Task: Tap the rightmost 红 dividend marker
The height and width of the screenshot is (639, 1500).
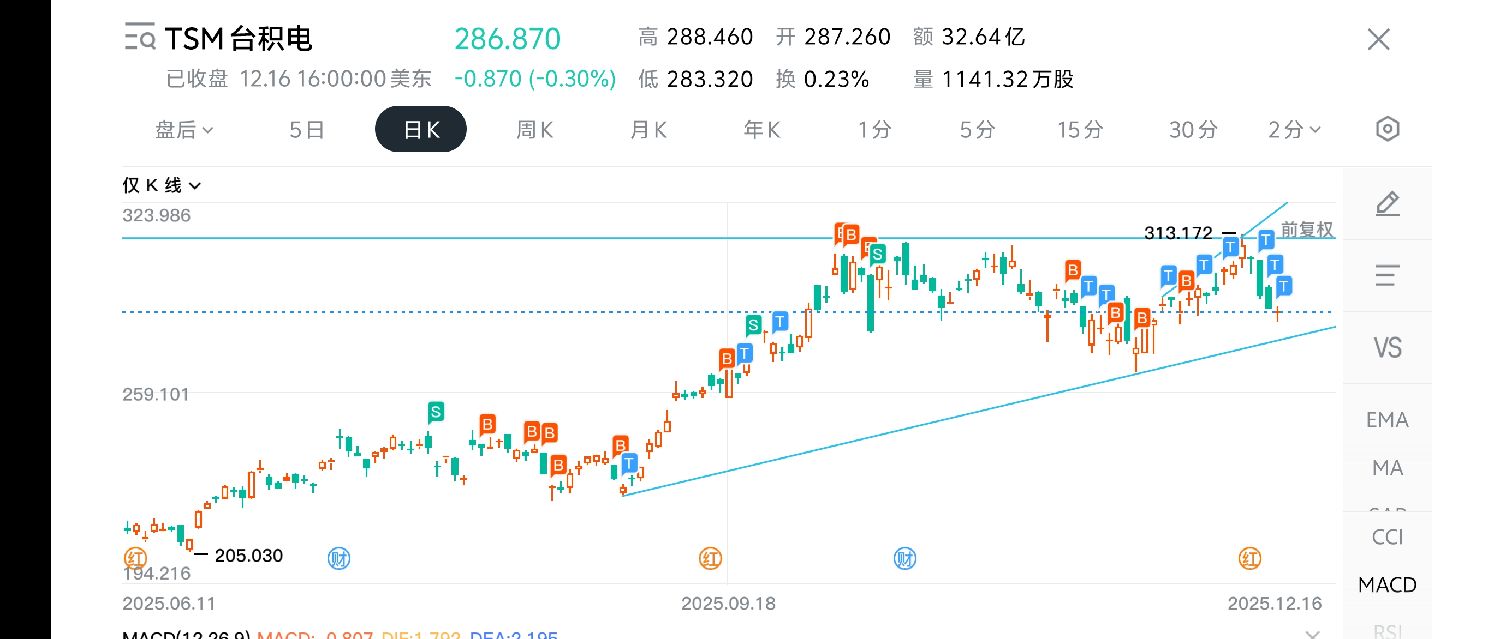Action: [1250, 558]
